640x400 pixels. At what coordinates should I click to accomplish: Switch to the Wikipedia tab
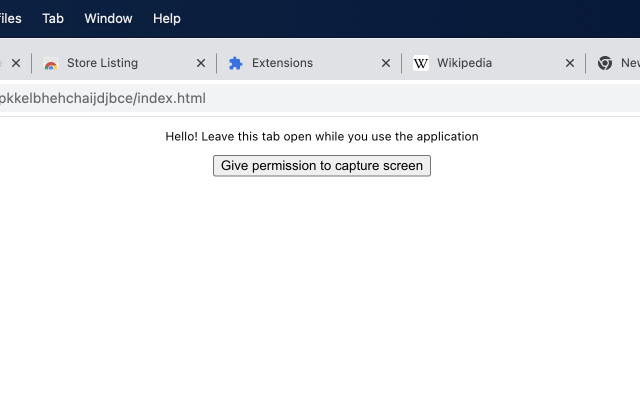[493, 63]
